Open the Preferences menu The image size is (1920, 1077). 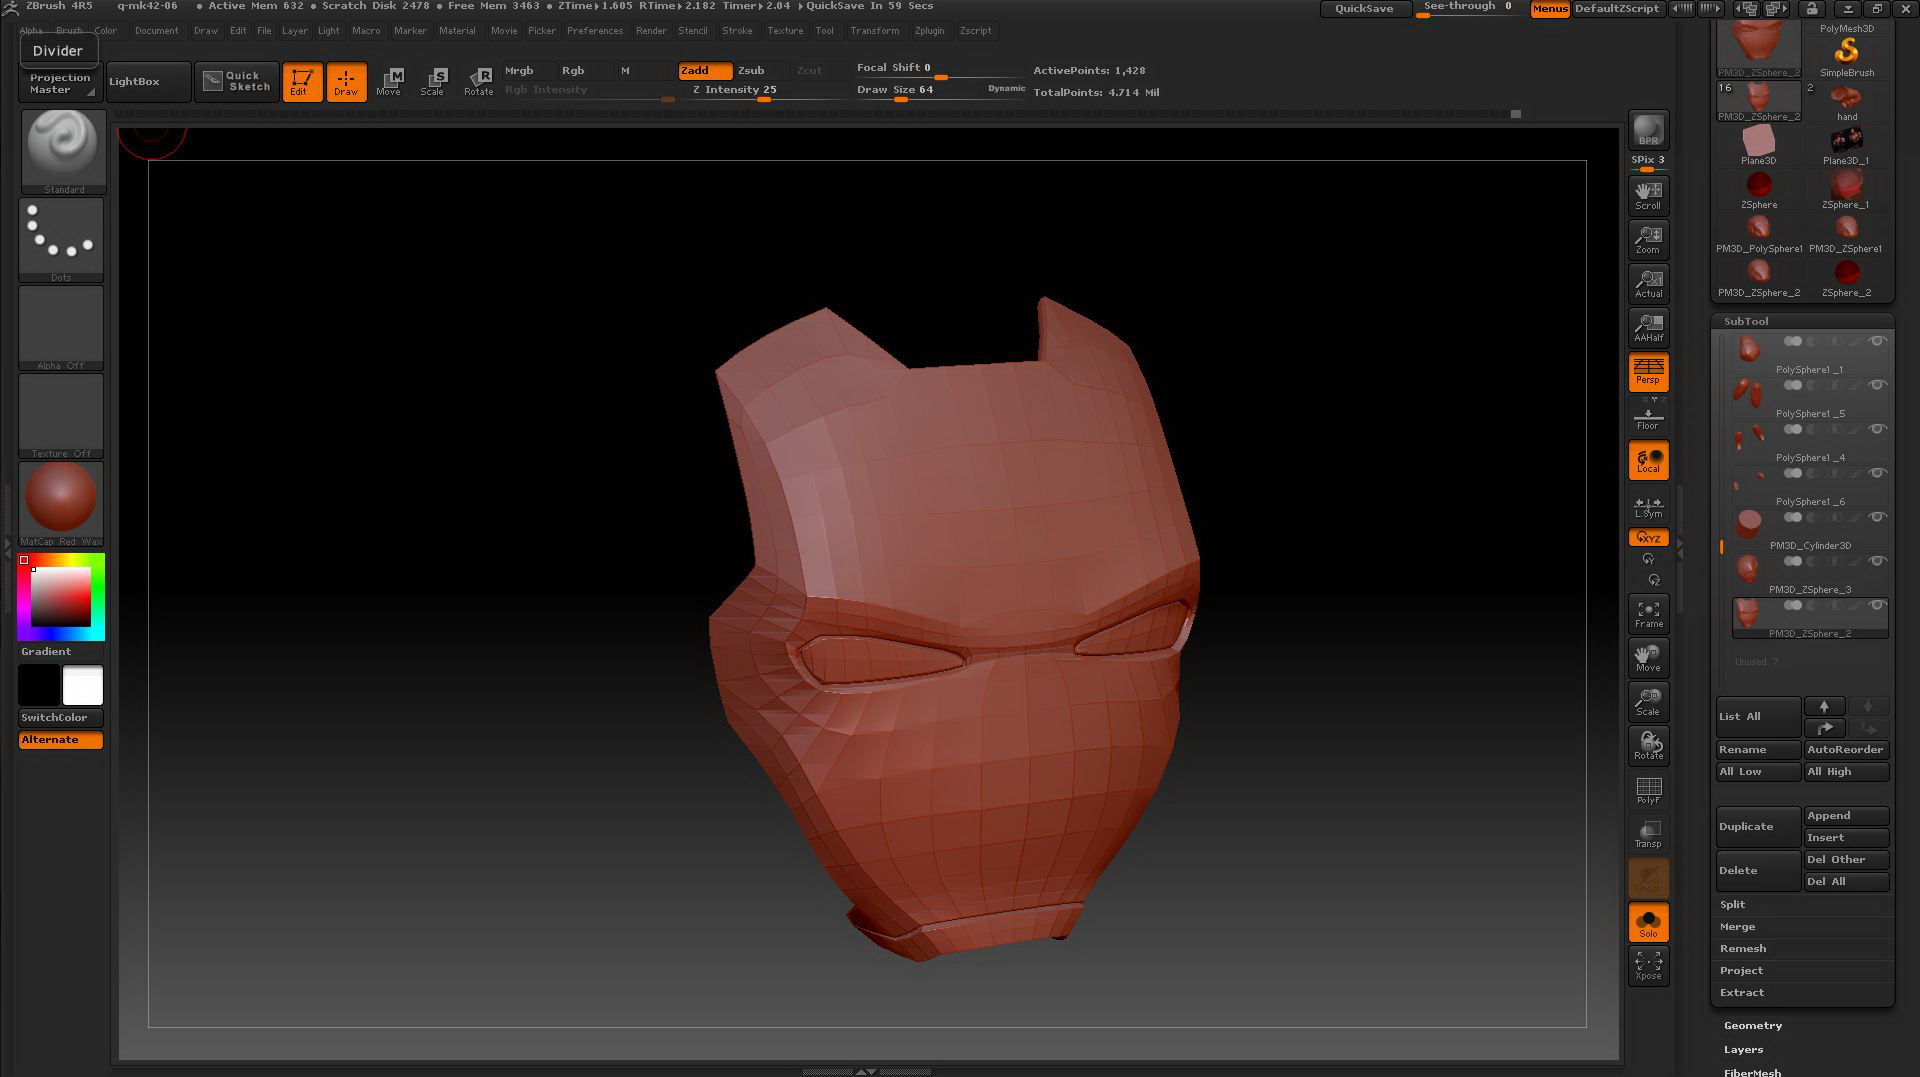[x=594, y=31]
